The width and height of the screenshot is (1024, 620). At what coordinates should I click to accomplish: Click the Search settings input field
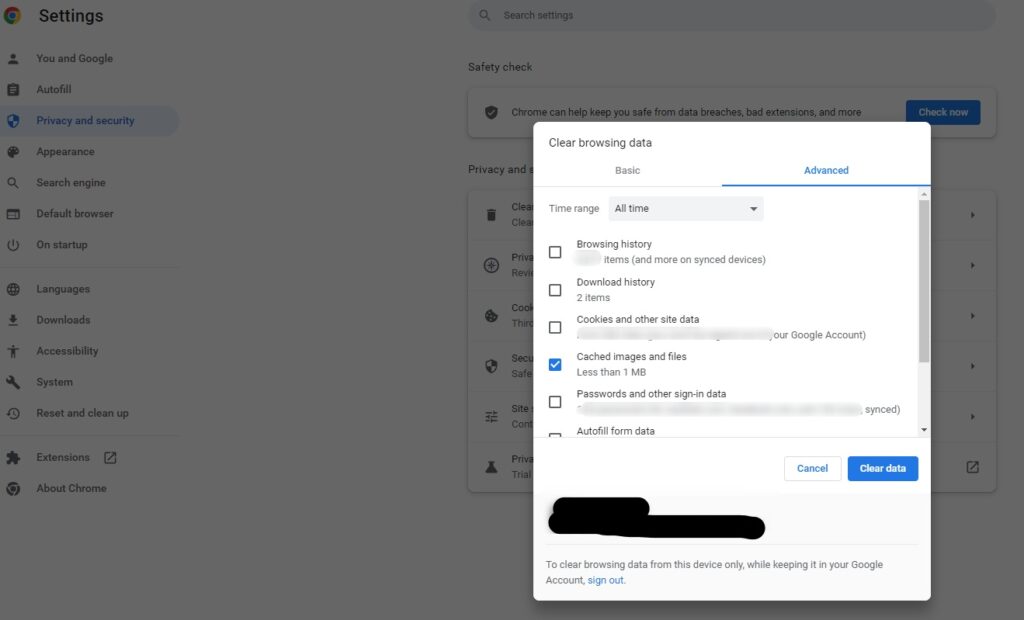740,16
